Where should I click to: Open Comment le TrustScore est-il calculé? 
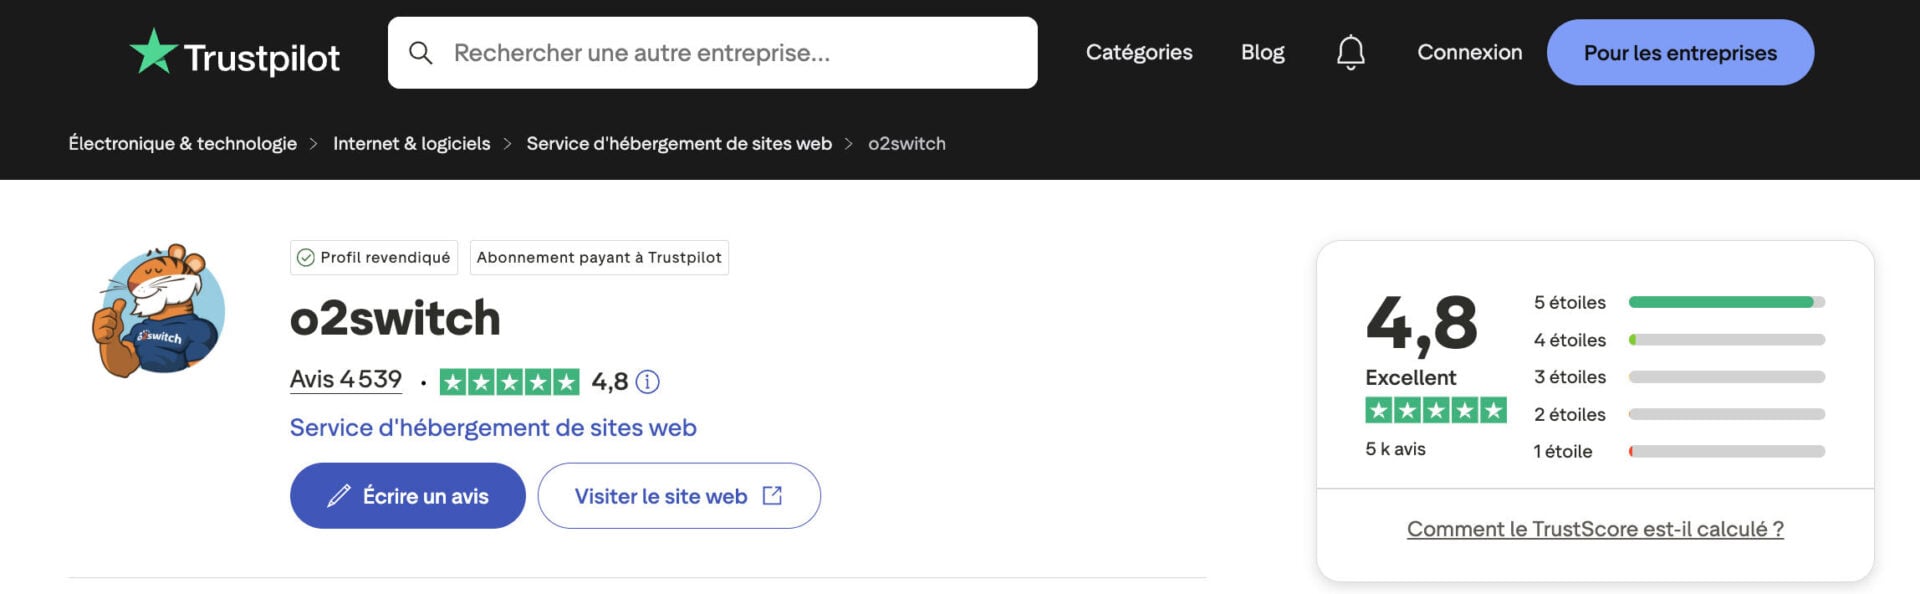1594,528
